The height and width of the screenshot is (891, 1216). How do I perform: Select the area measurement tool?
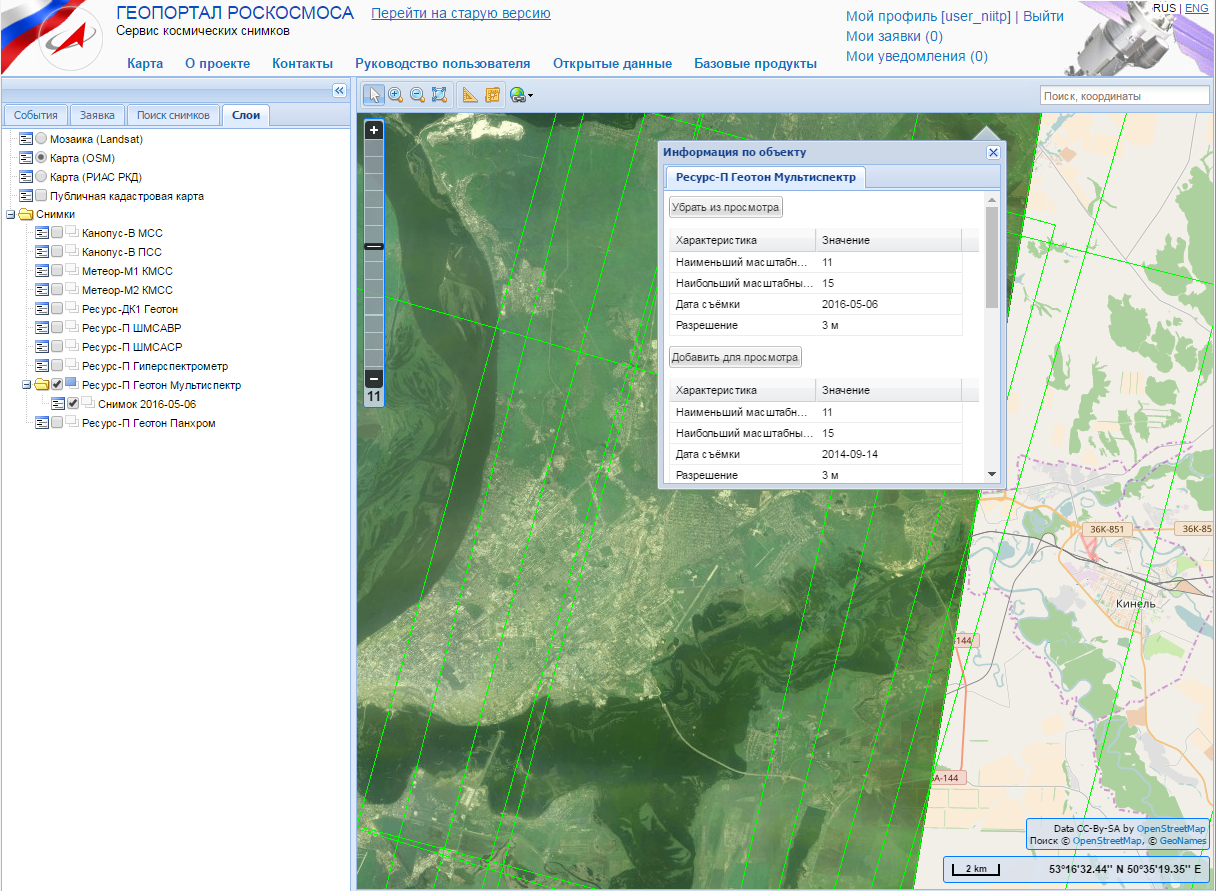[x=492, y=95]
